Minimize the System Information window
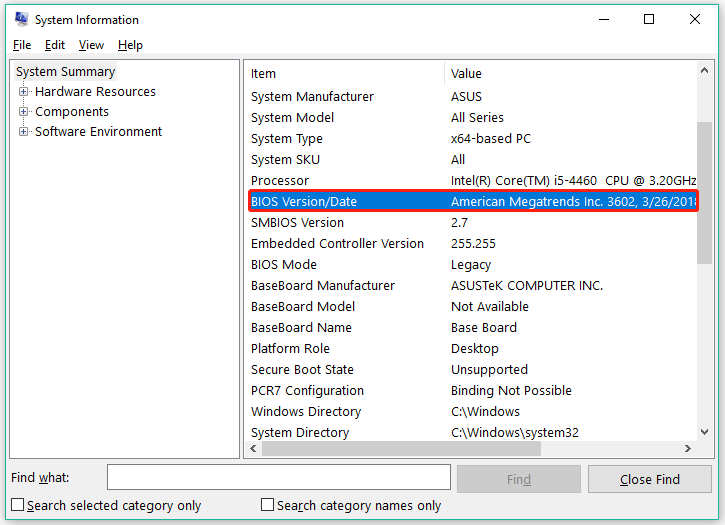725x525 pixels. pyautogui.click(x=604, y=19)
